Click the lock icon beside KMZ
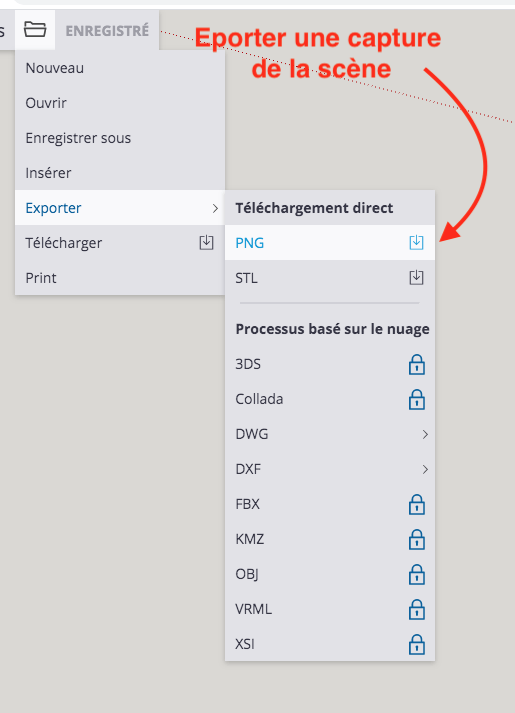The height and width of the screenshot is (713, 515). coord(417,540)
